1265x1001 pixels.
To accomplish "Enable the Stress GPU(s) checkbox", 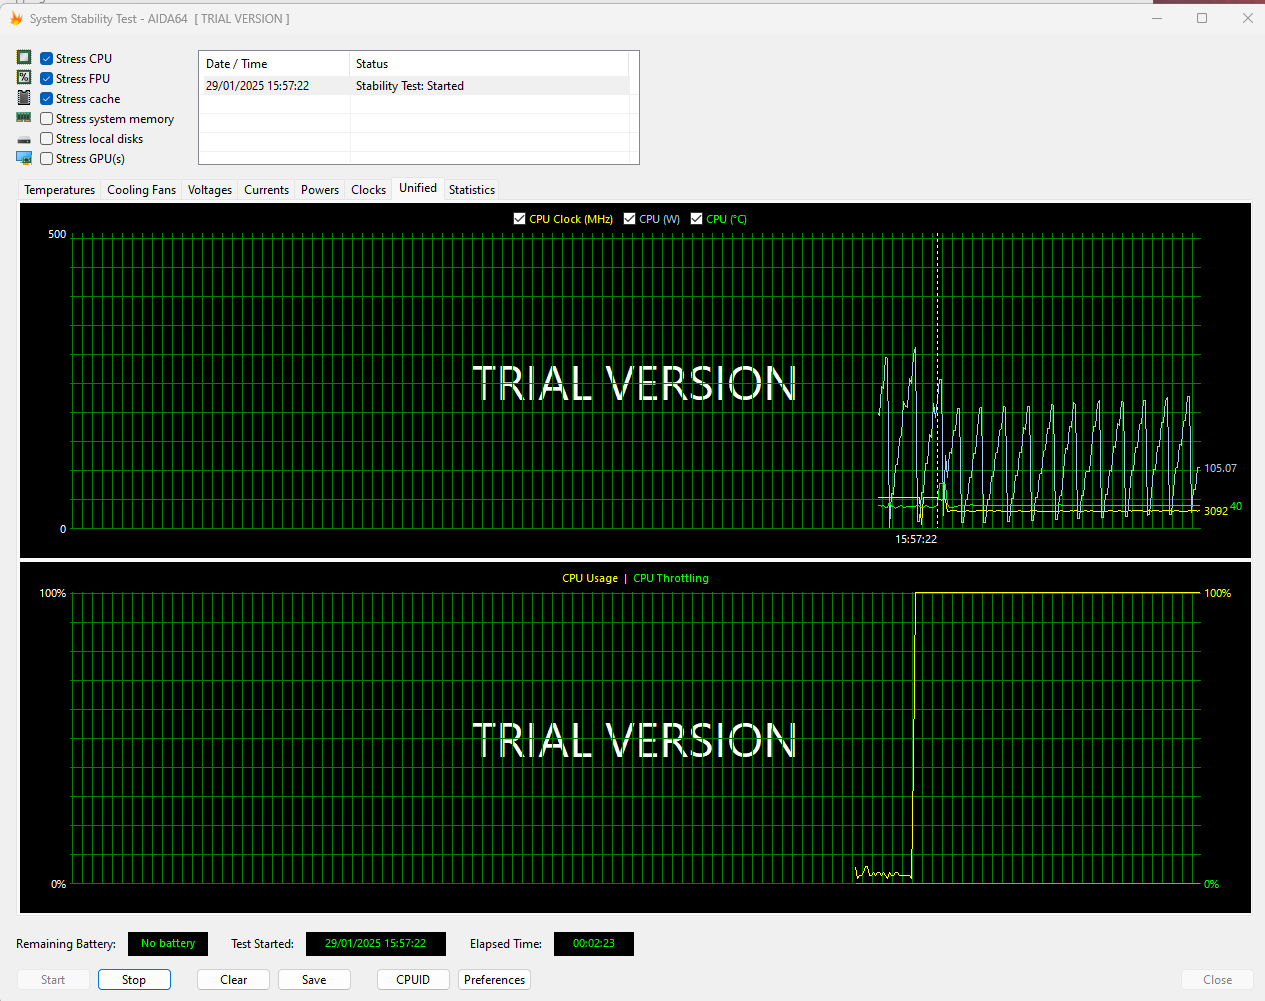I will tap(46, 158).
